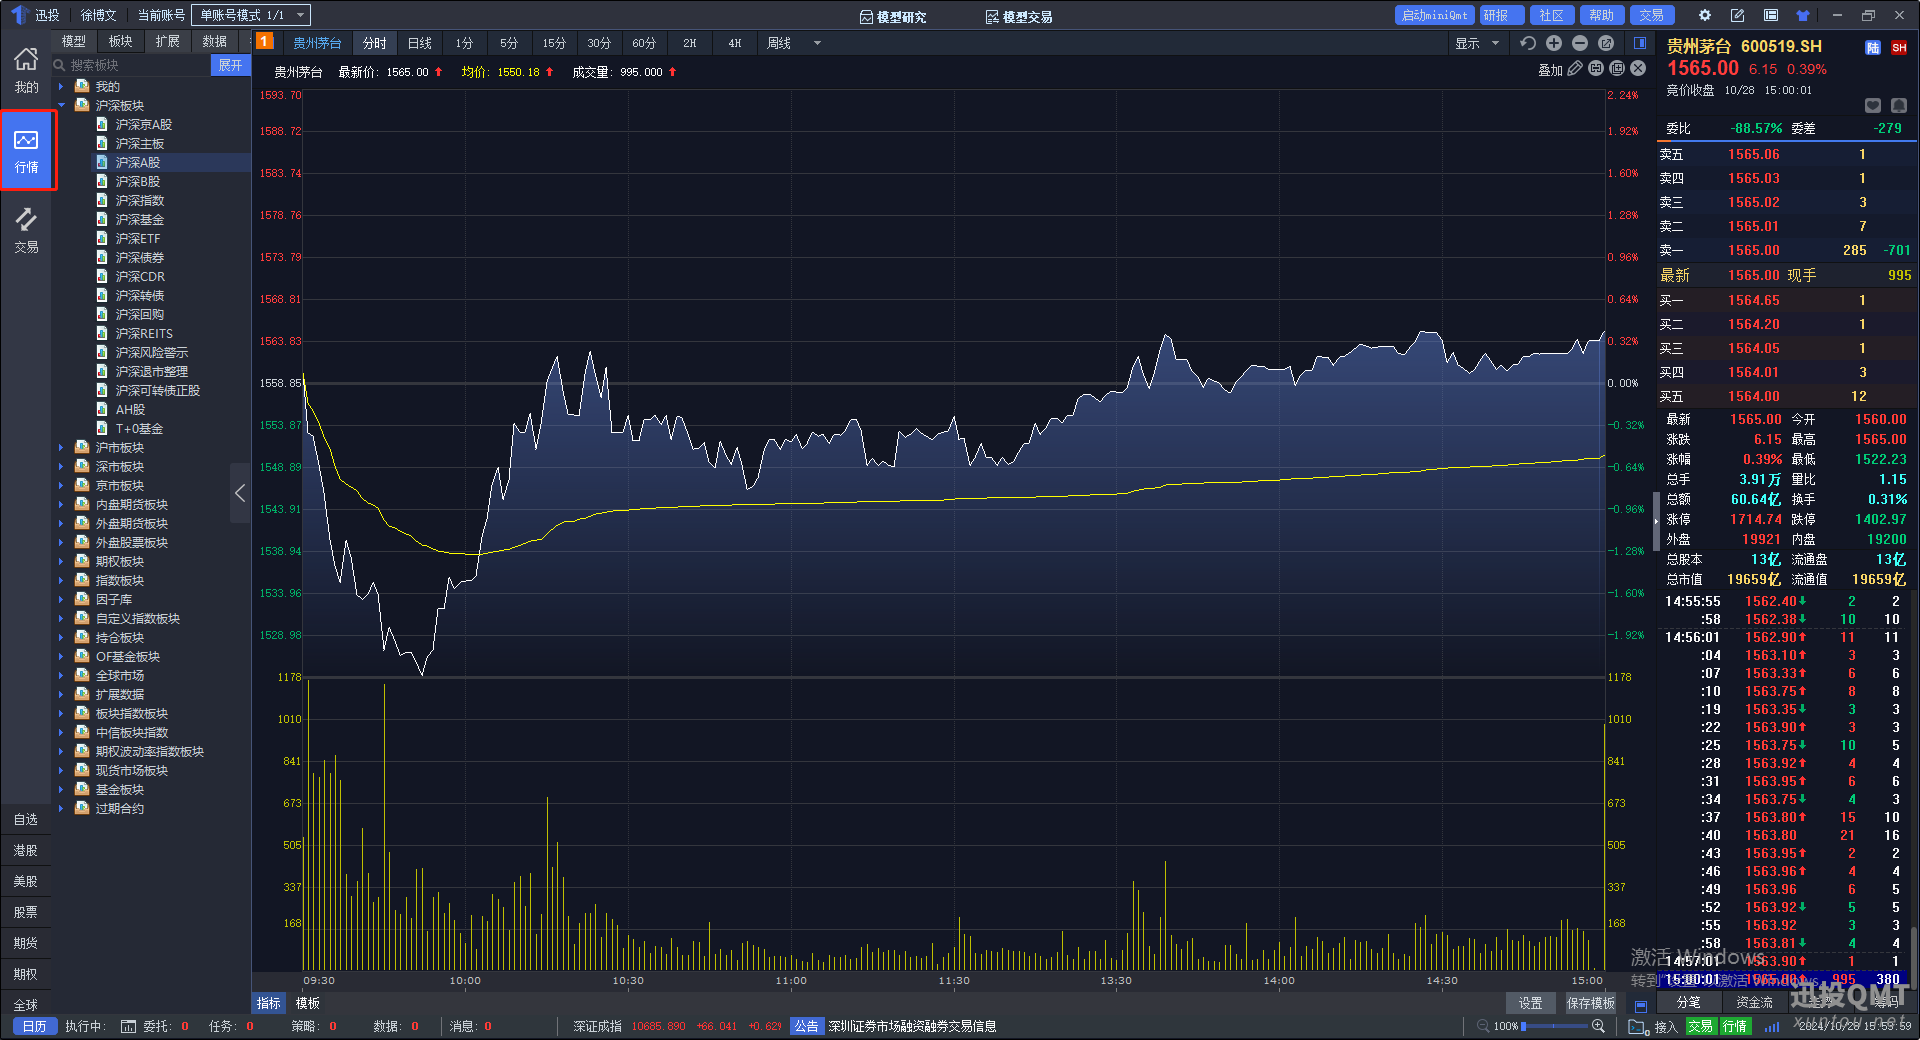The width and height of the screenshot is (1920, 1040).
Task: Toggle the right side panel icon
Action: click(1640, 43)
